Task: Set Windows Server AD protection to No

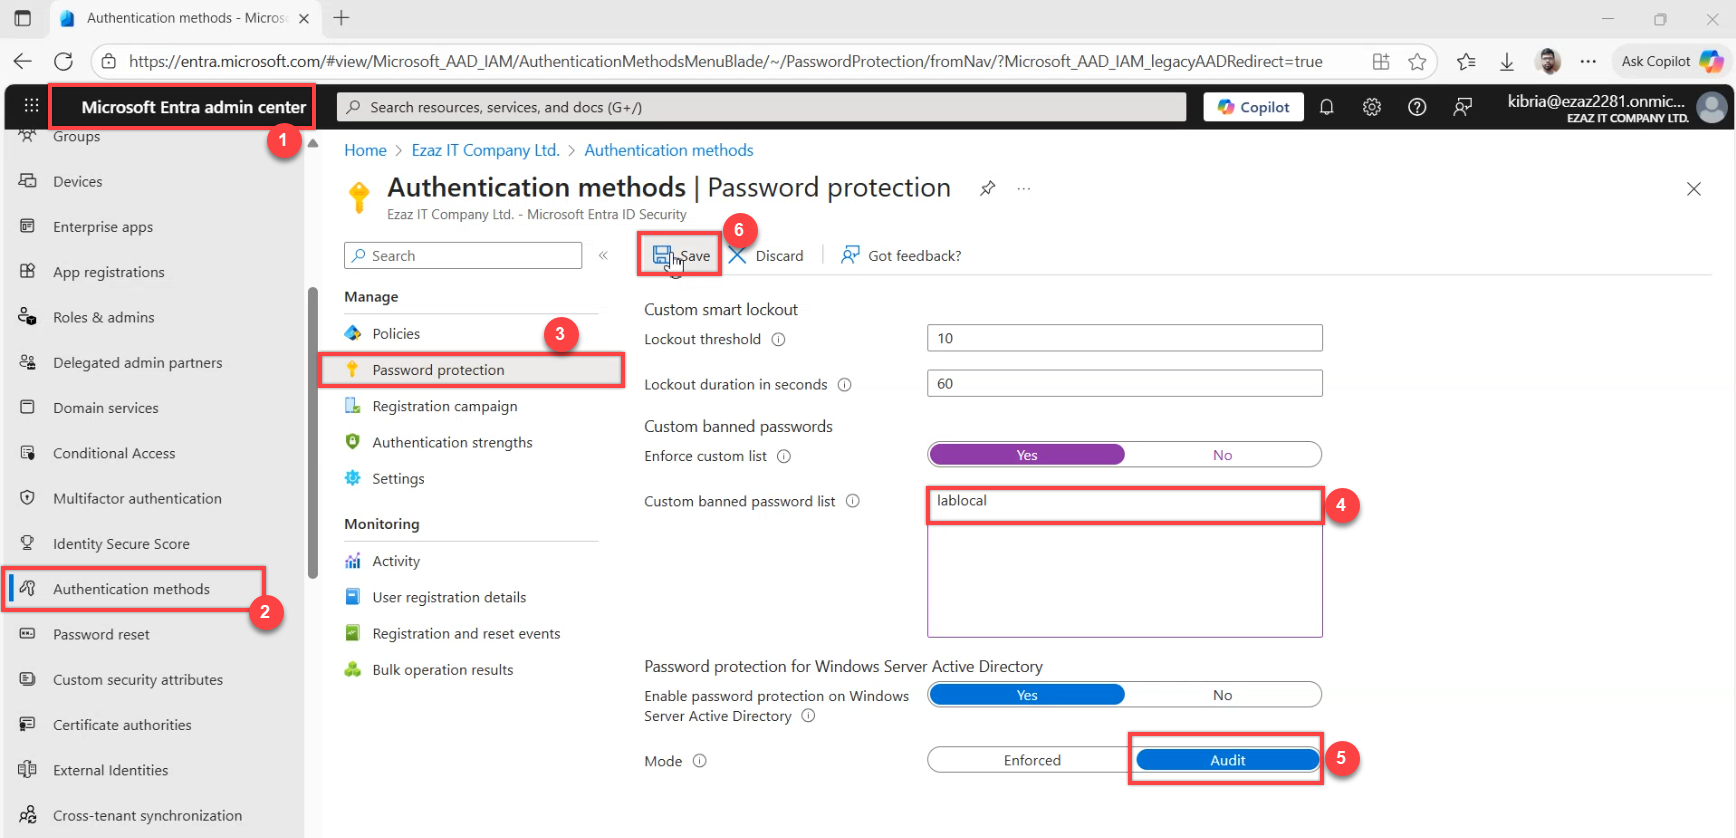Action: (x=1222, y=695)
